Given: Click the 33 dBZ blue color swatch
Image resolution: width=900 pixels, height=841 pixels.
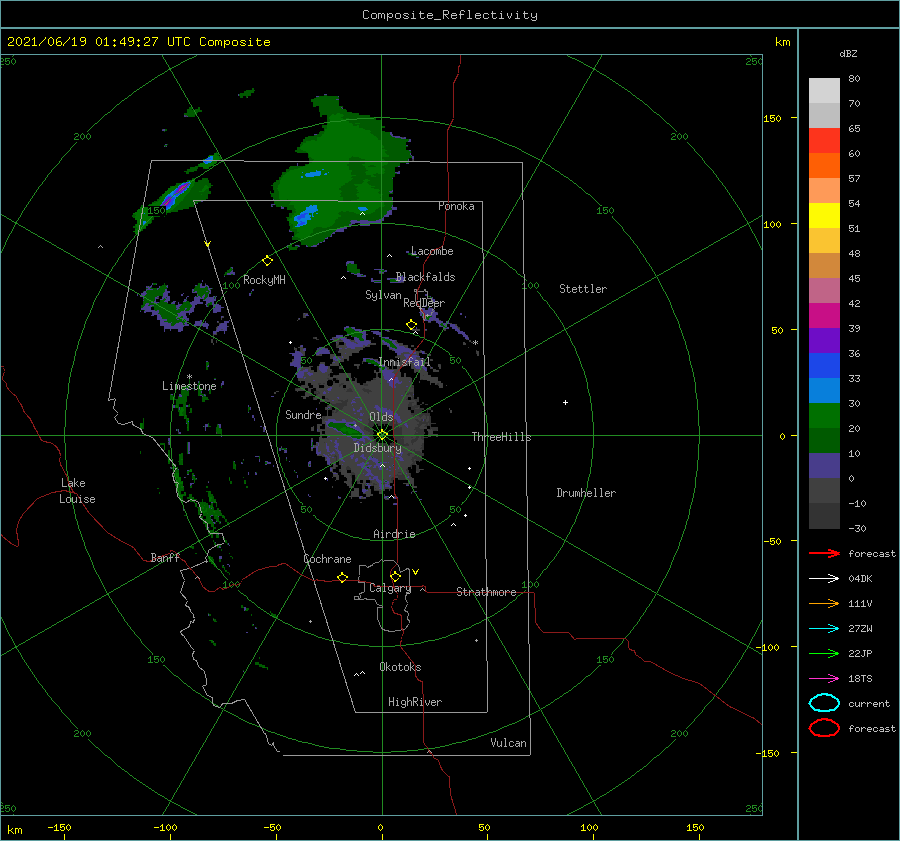Looking at the screenshot, I should 824,365.
